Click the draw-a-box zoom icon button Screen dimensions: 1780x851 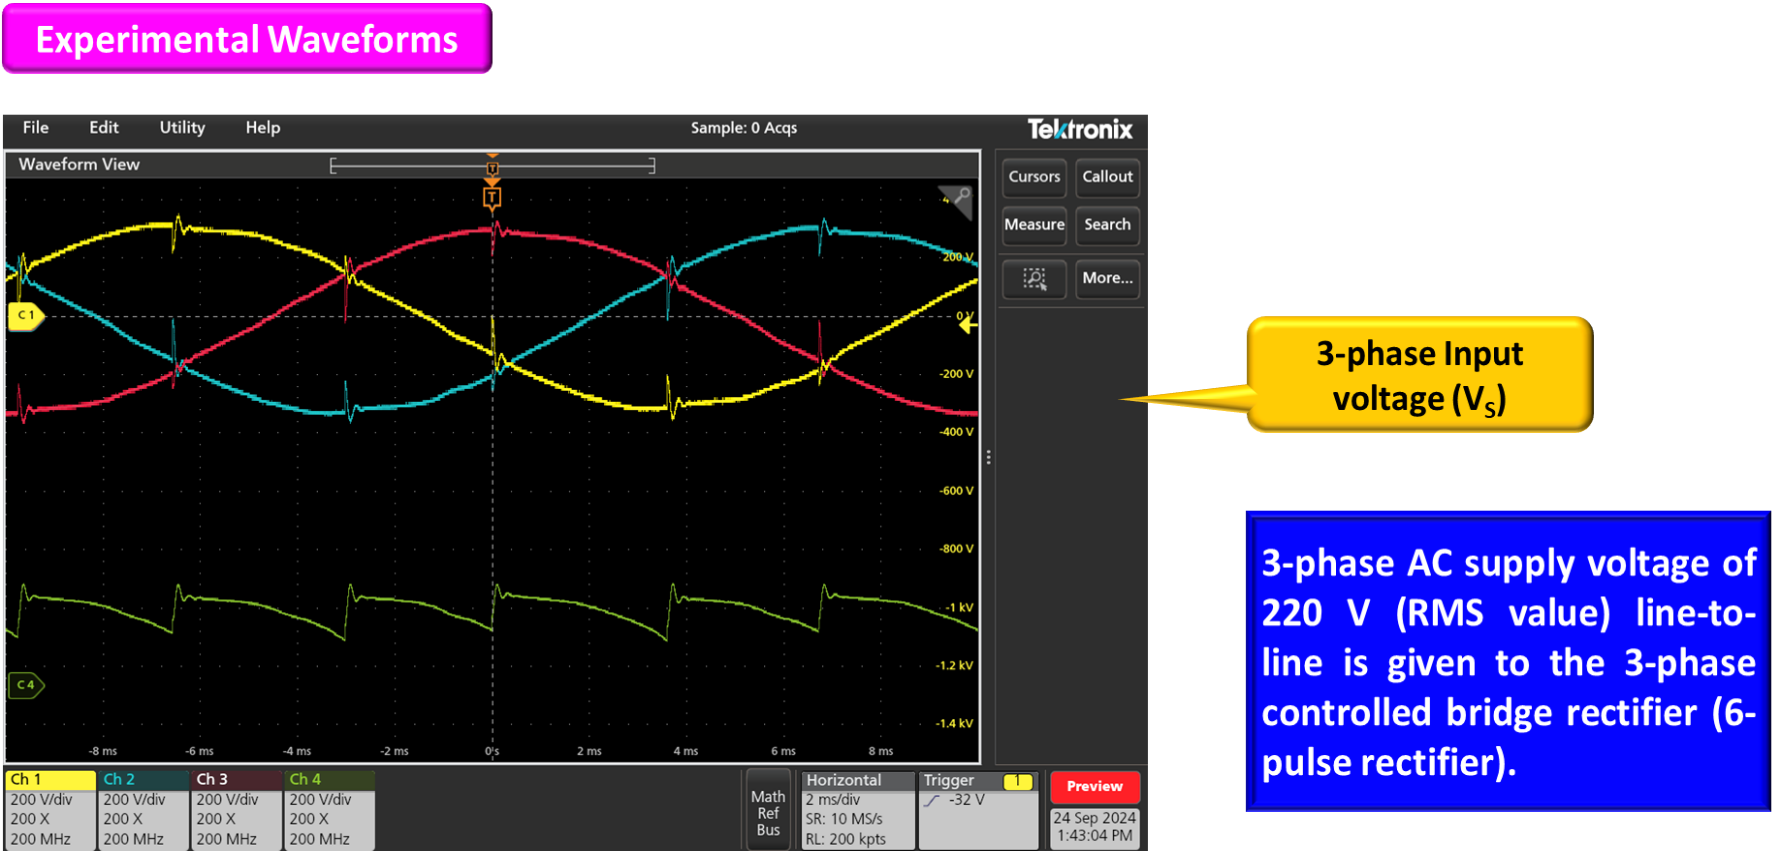(1034, 278)
